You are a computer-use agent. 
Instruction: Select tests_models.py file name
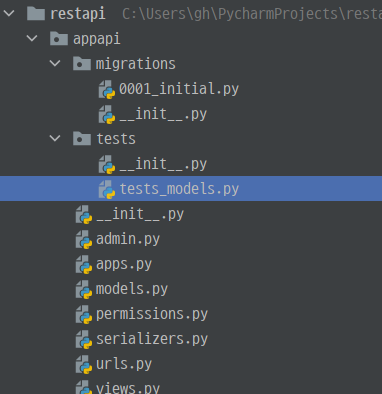179,189
